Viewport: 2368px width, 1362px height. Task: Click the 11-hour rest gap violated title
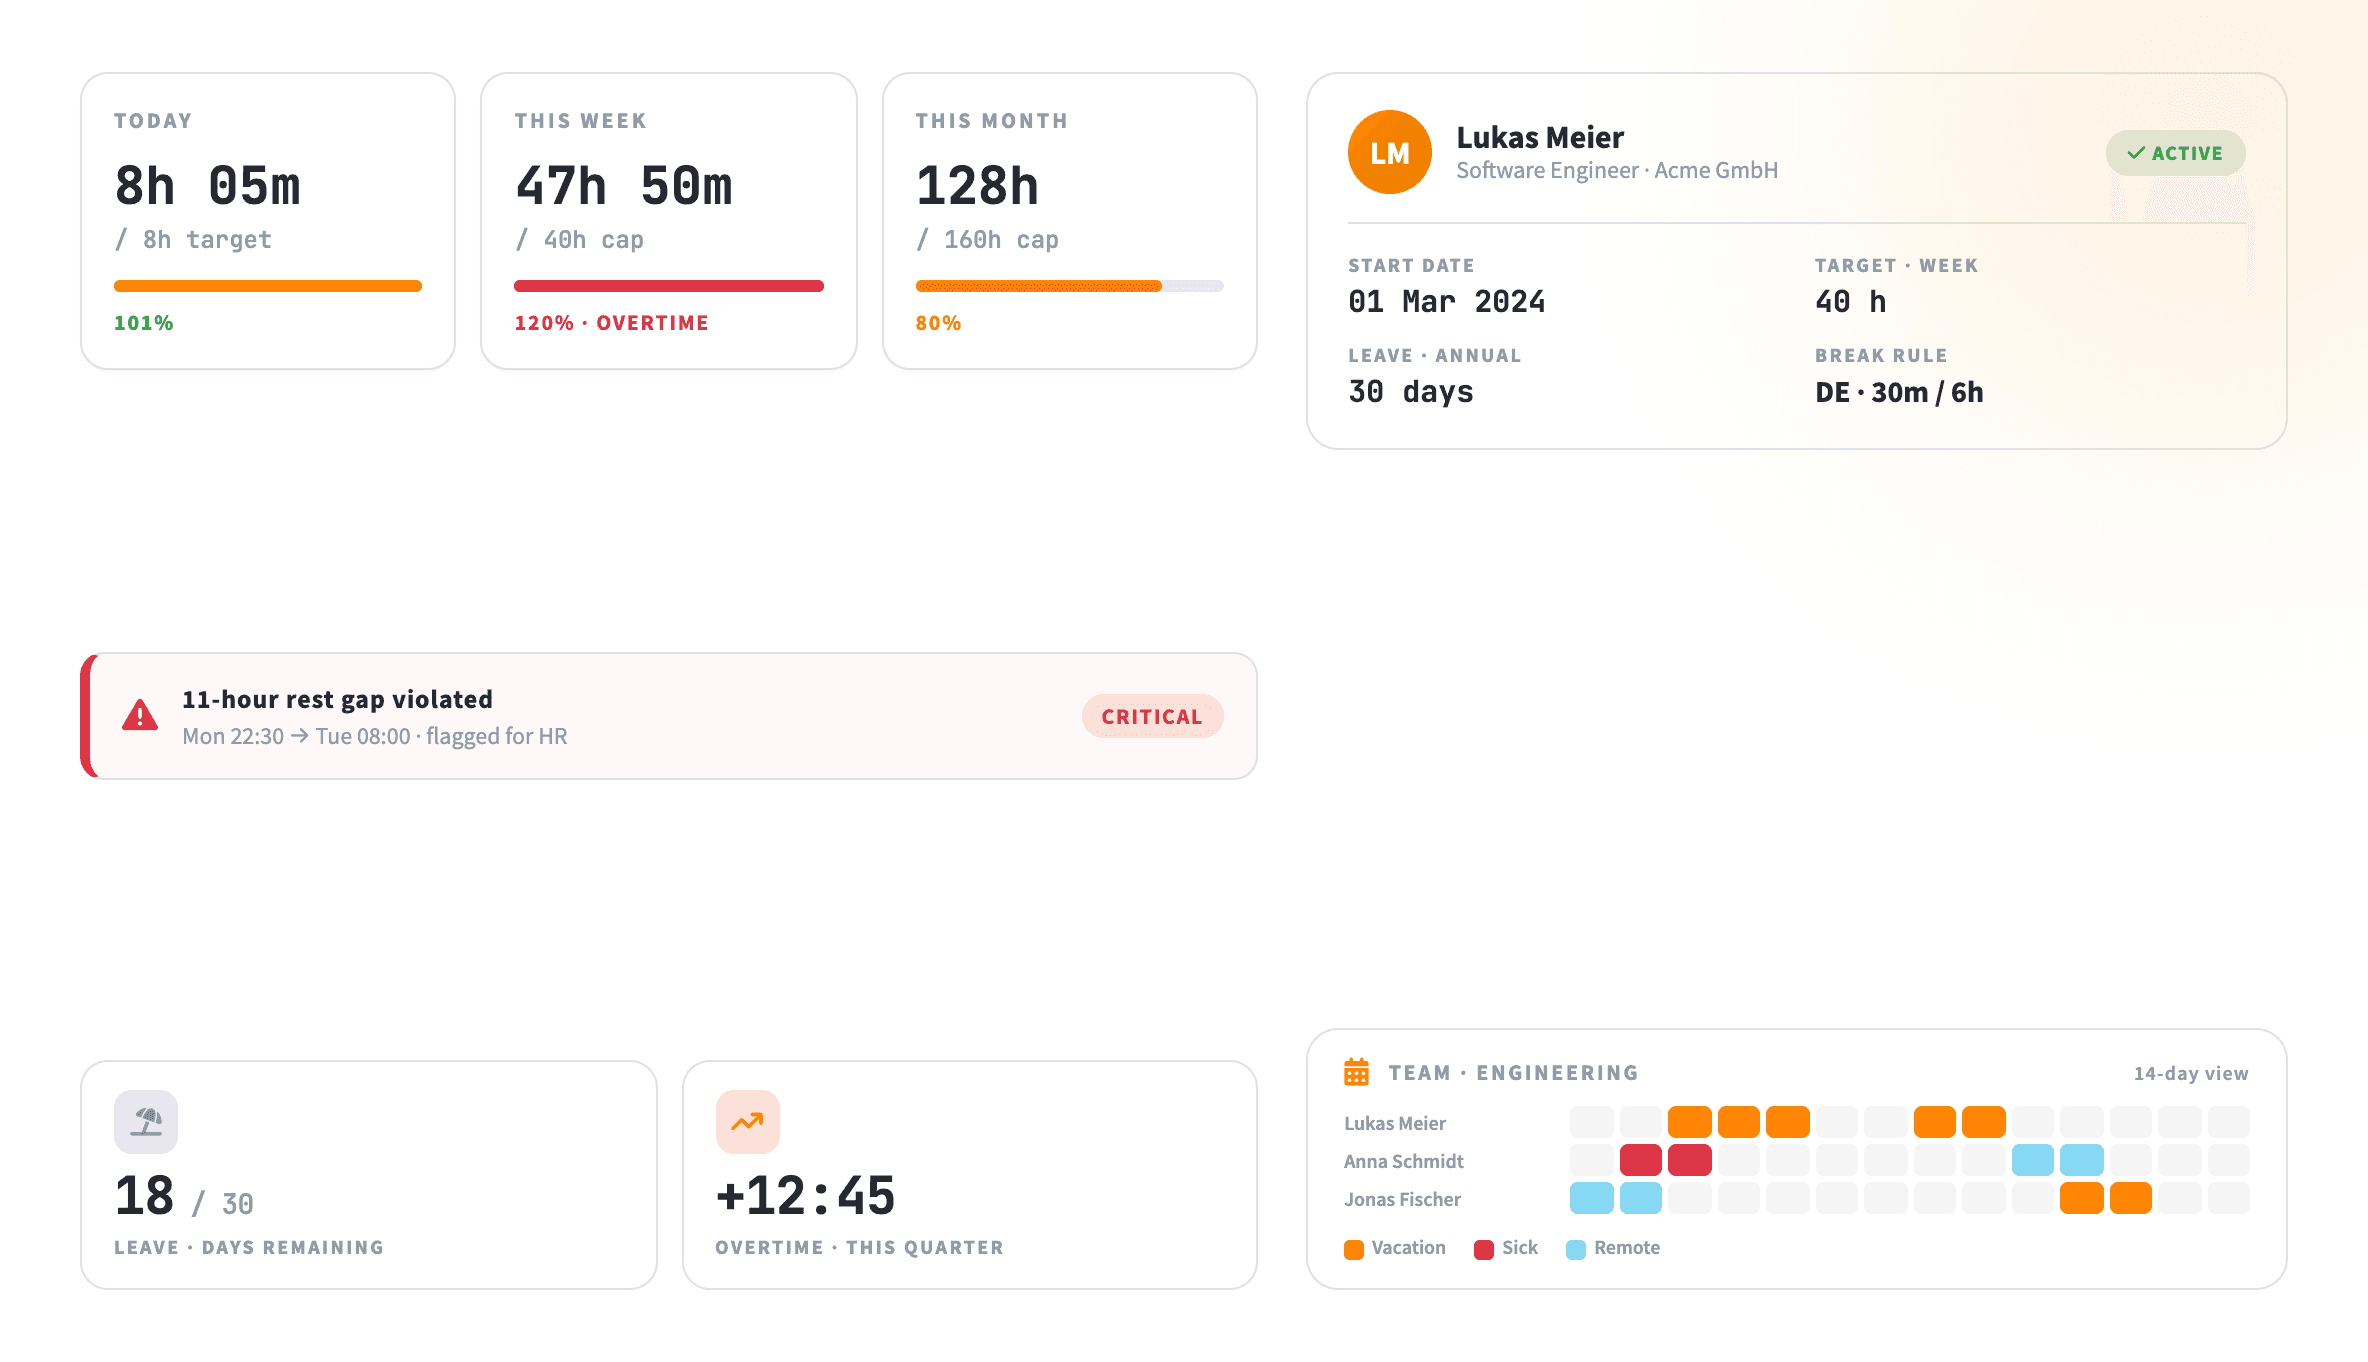click(337, 699)
